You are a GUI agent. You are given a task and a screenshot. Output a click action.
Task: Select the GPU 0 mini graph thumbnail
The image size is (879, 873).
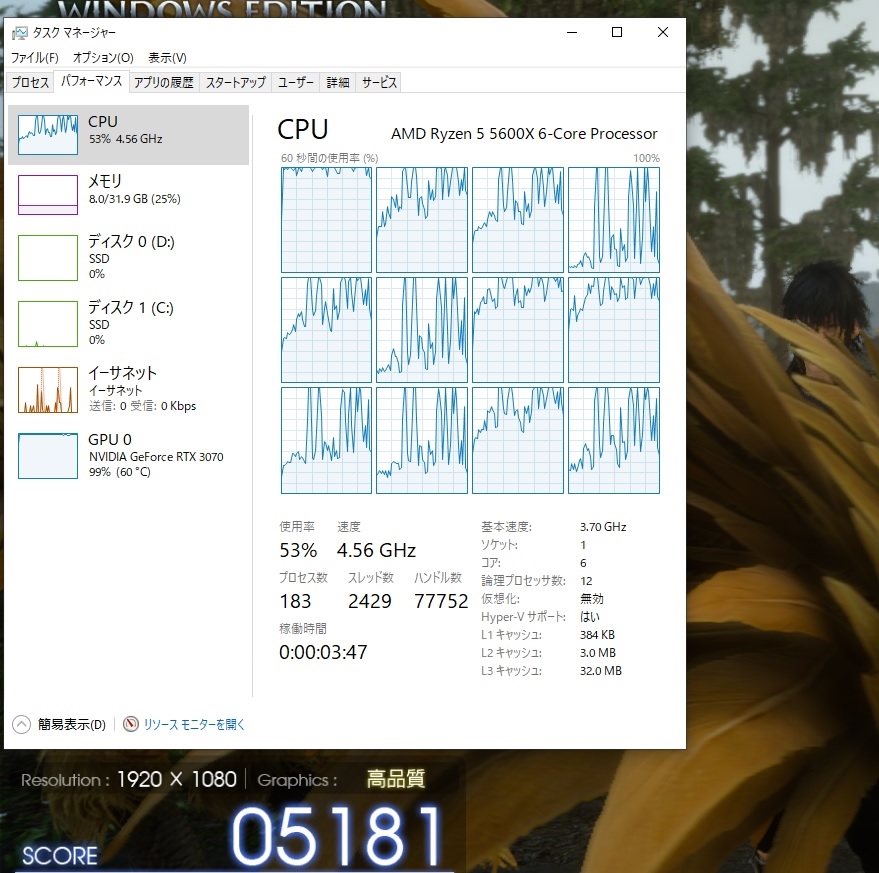48,456
